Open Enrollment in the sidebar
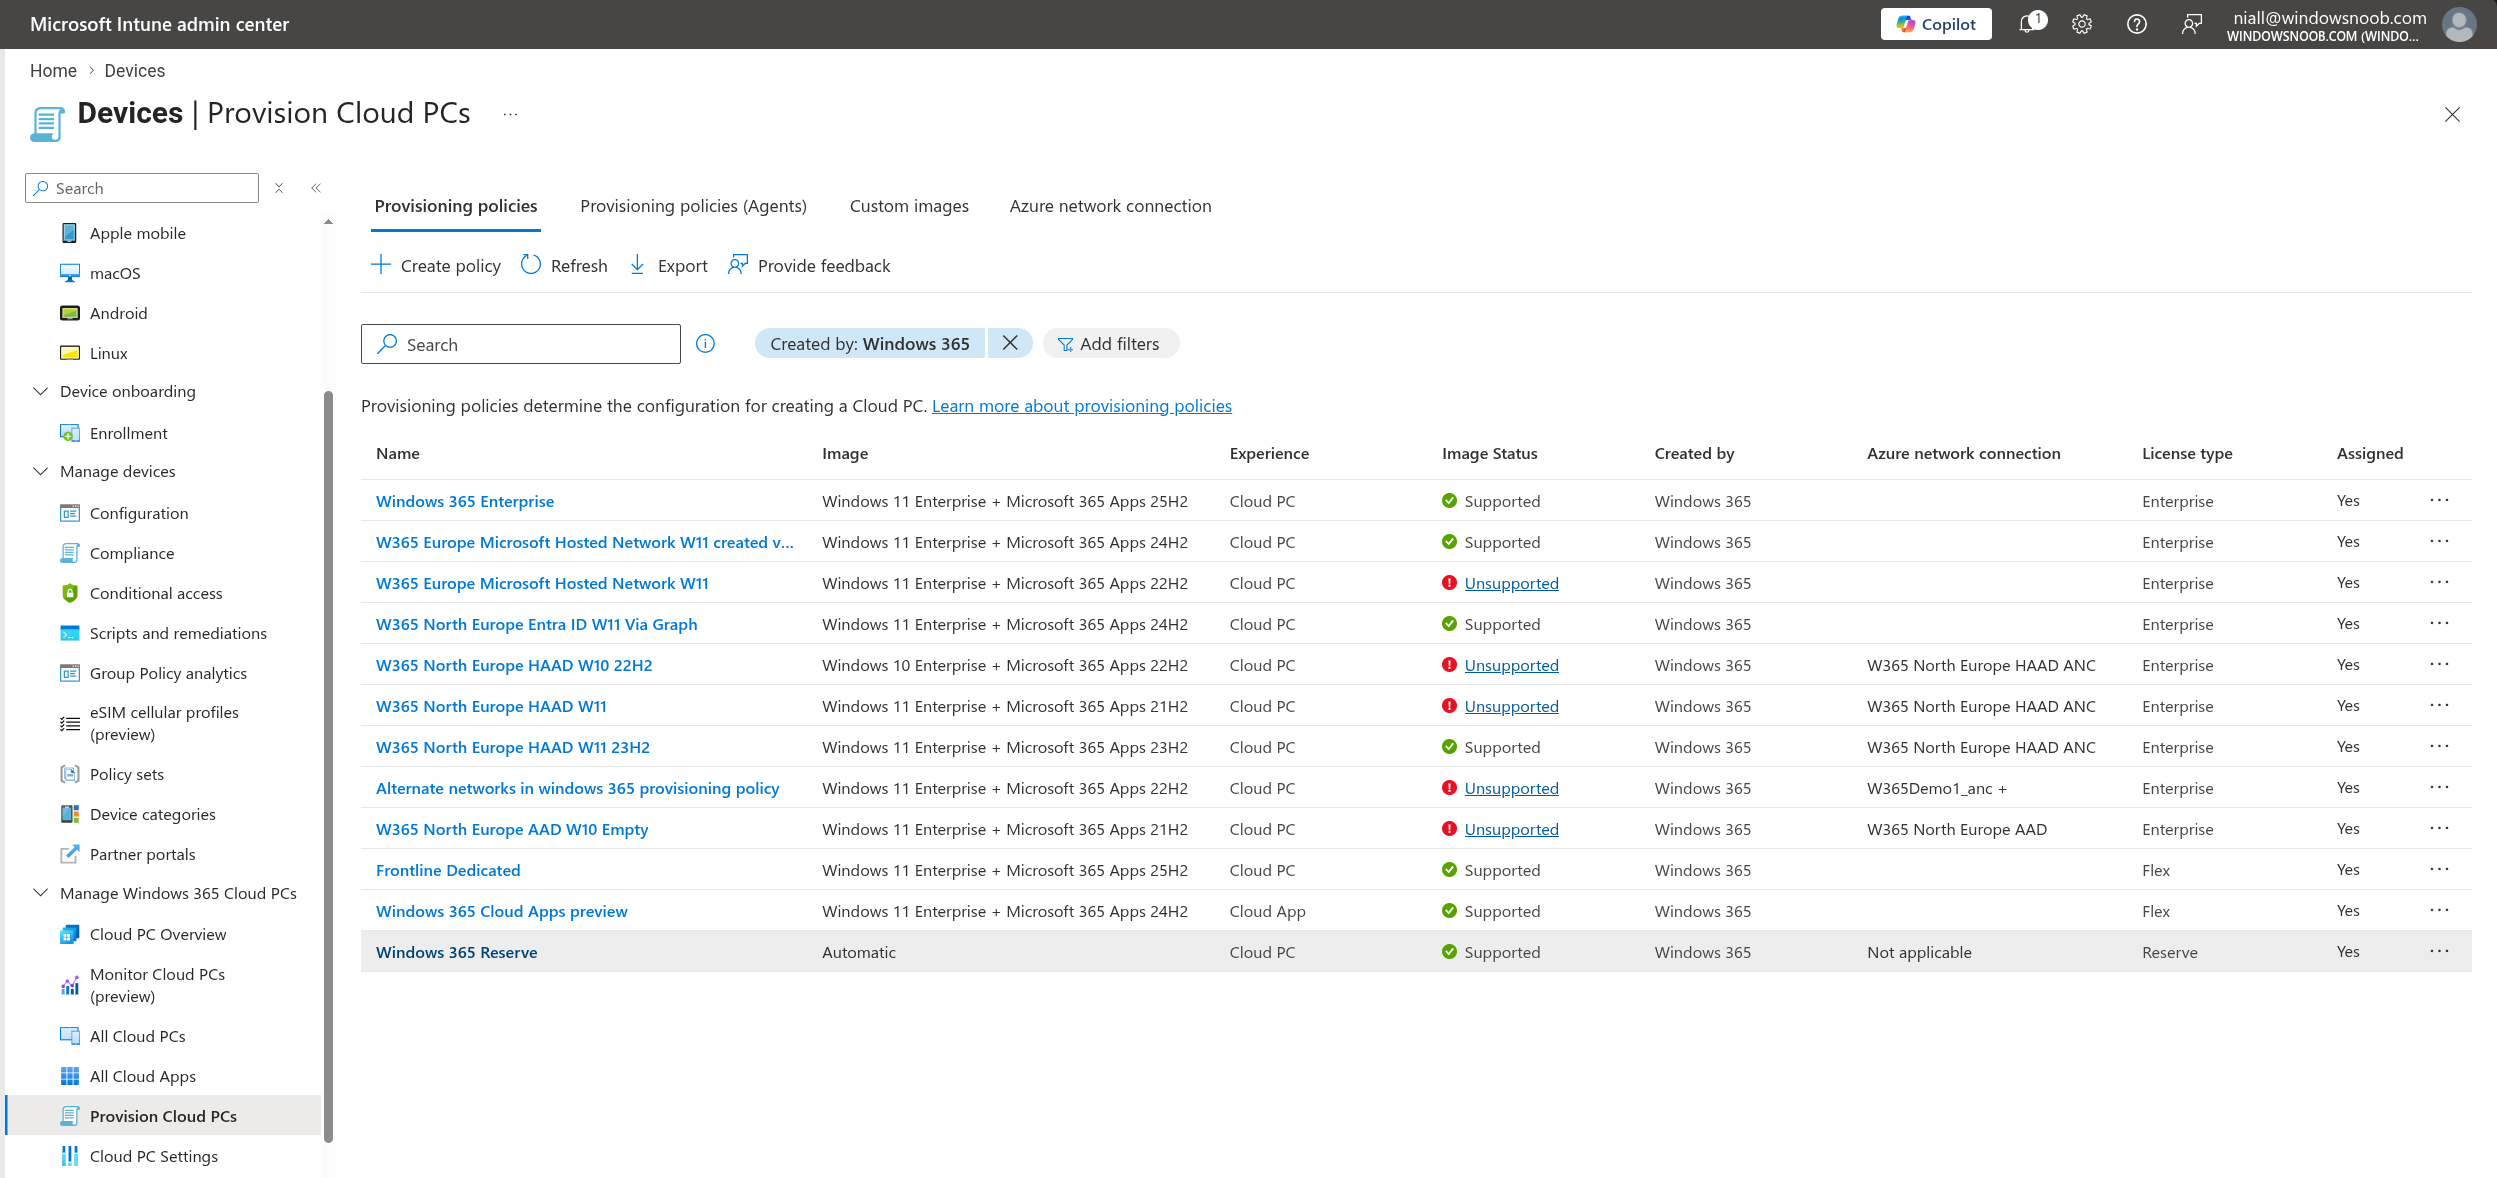Viewport: 2497px width, 1178px height. click(x=128, y=433)
